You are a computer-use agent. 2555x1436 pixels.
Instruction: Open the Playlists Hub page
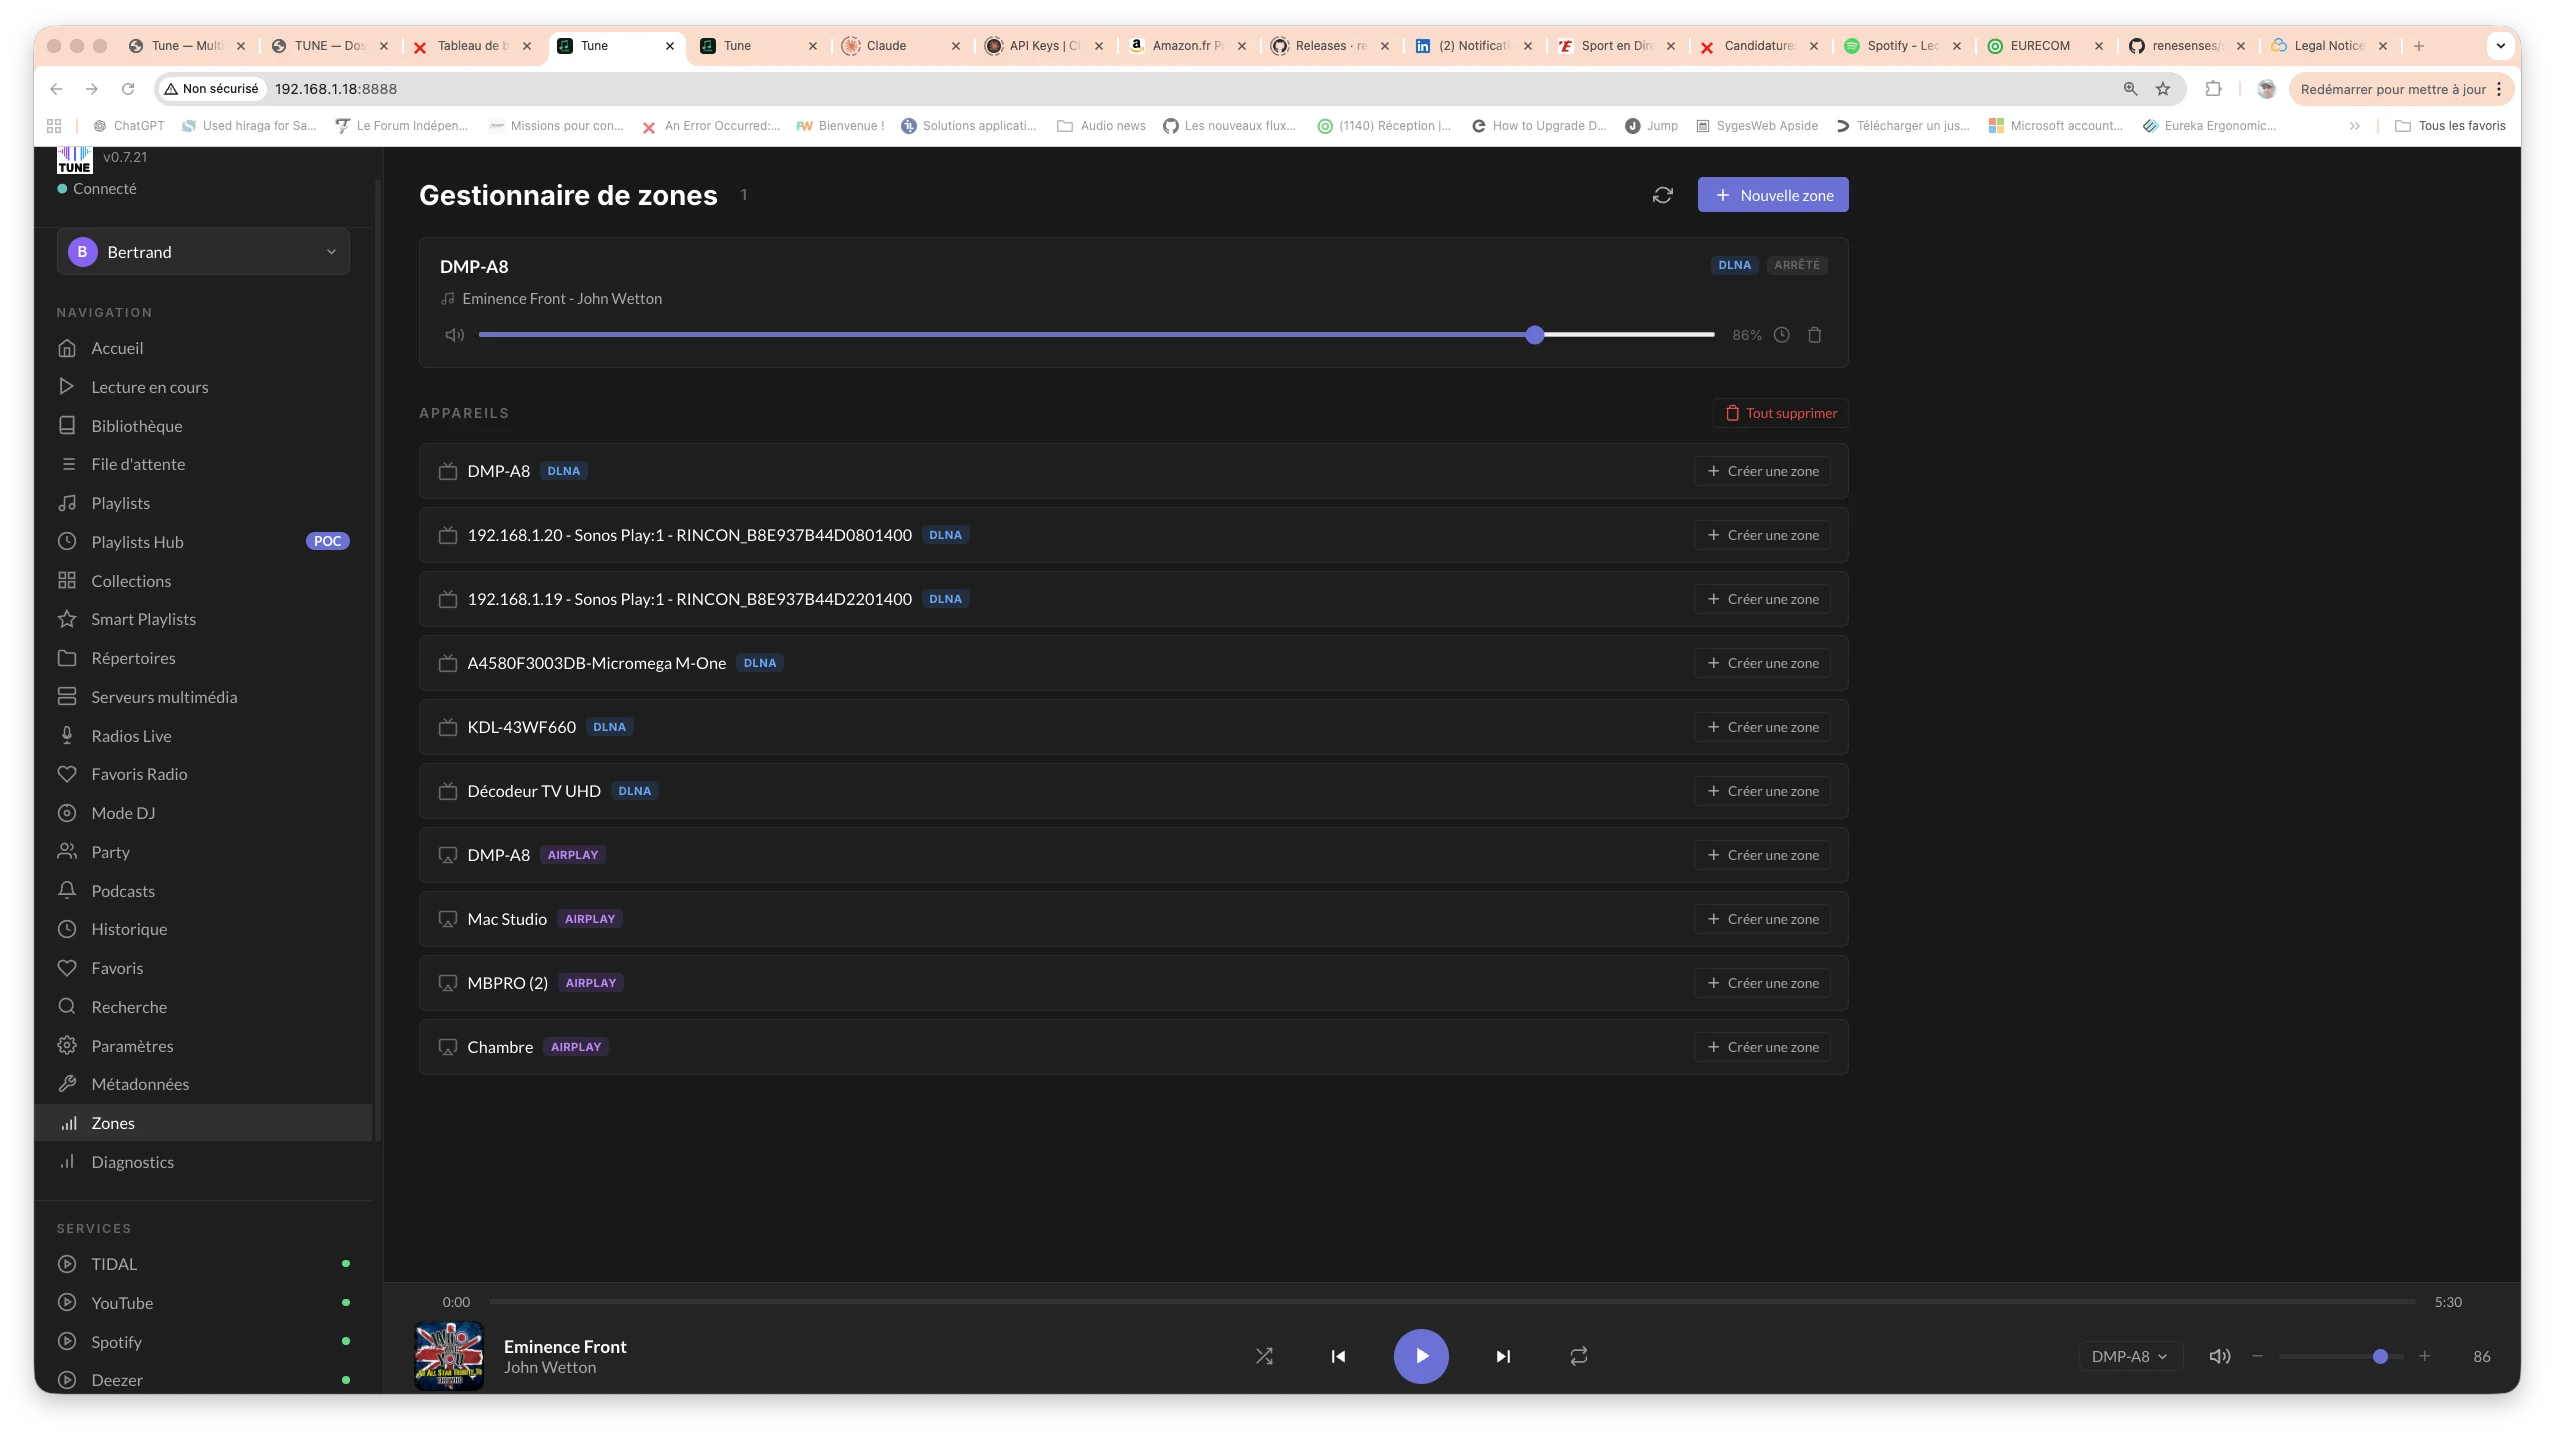click(203, 542)
